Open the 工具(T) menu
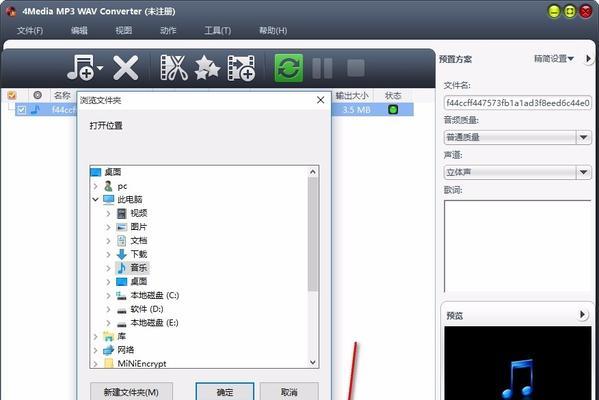This screenshot has width=599, height=400. 217,30
